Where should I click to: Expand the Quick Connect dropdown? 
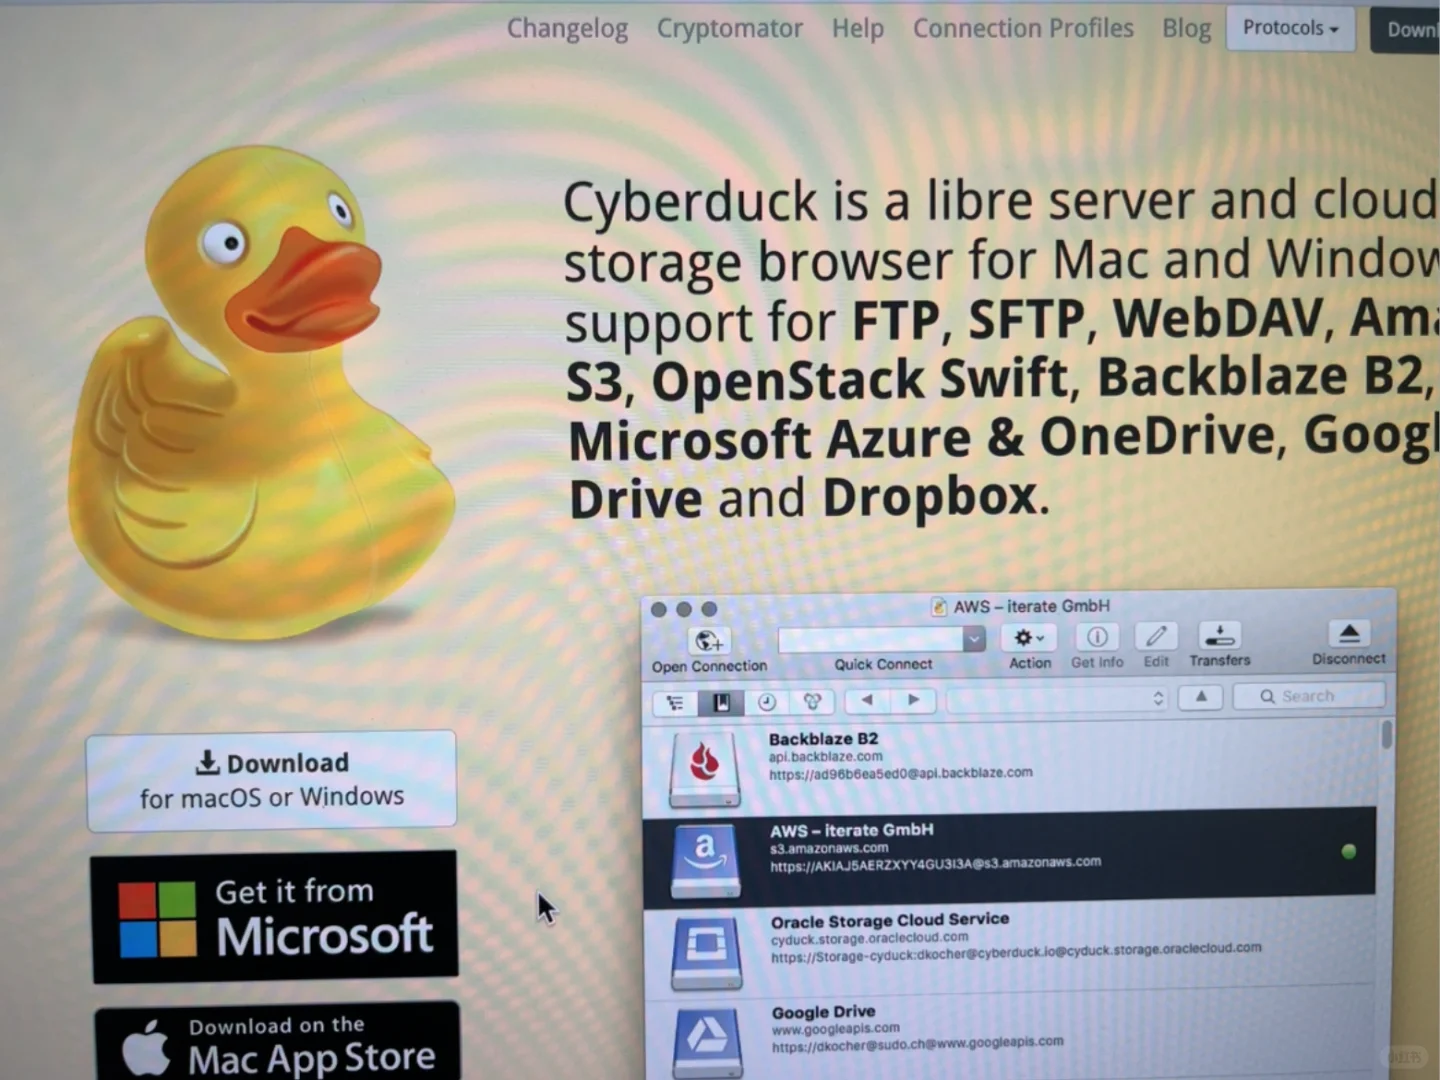(x=973, y=639)
